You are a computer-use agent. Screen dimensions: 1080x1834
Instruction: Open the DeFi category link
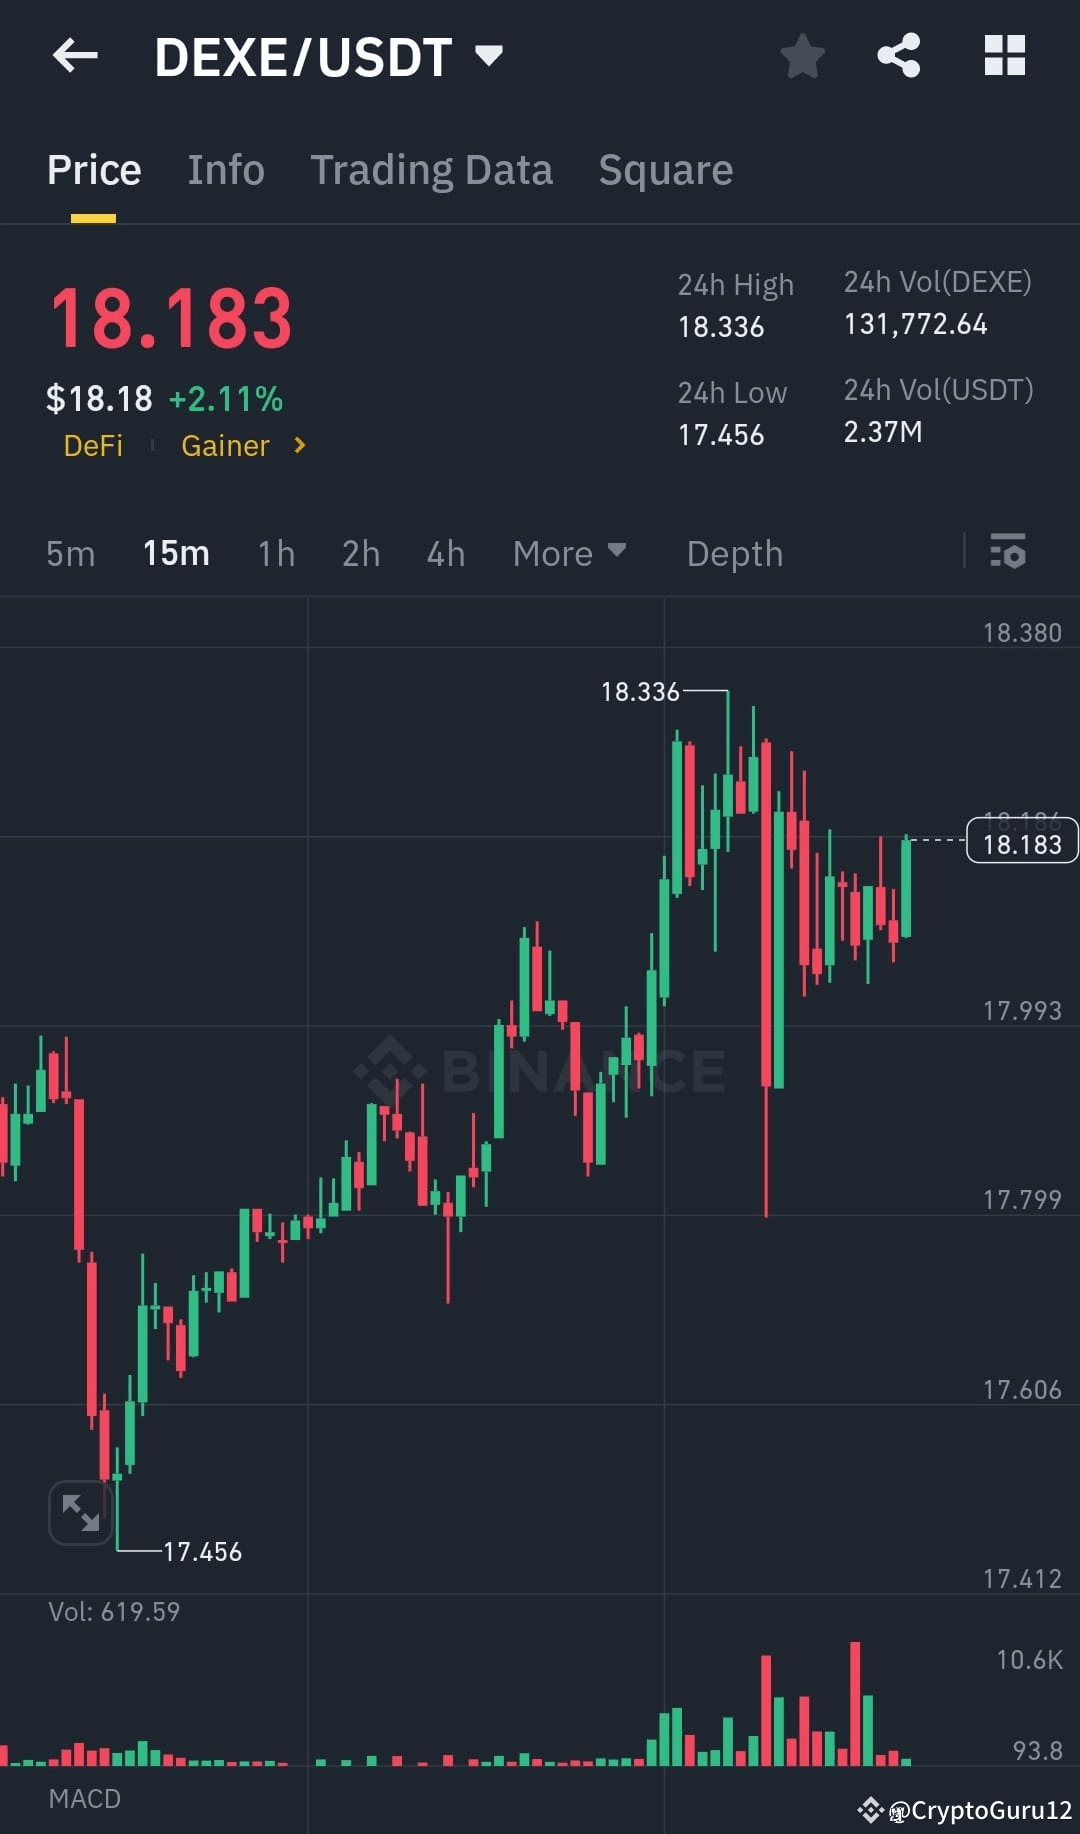coord(93,447)
